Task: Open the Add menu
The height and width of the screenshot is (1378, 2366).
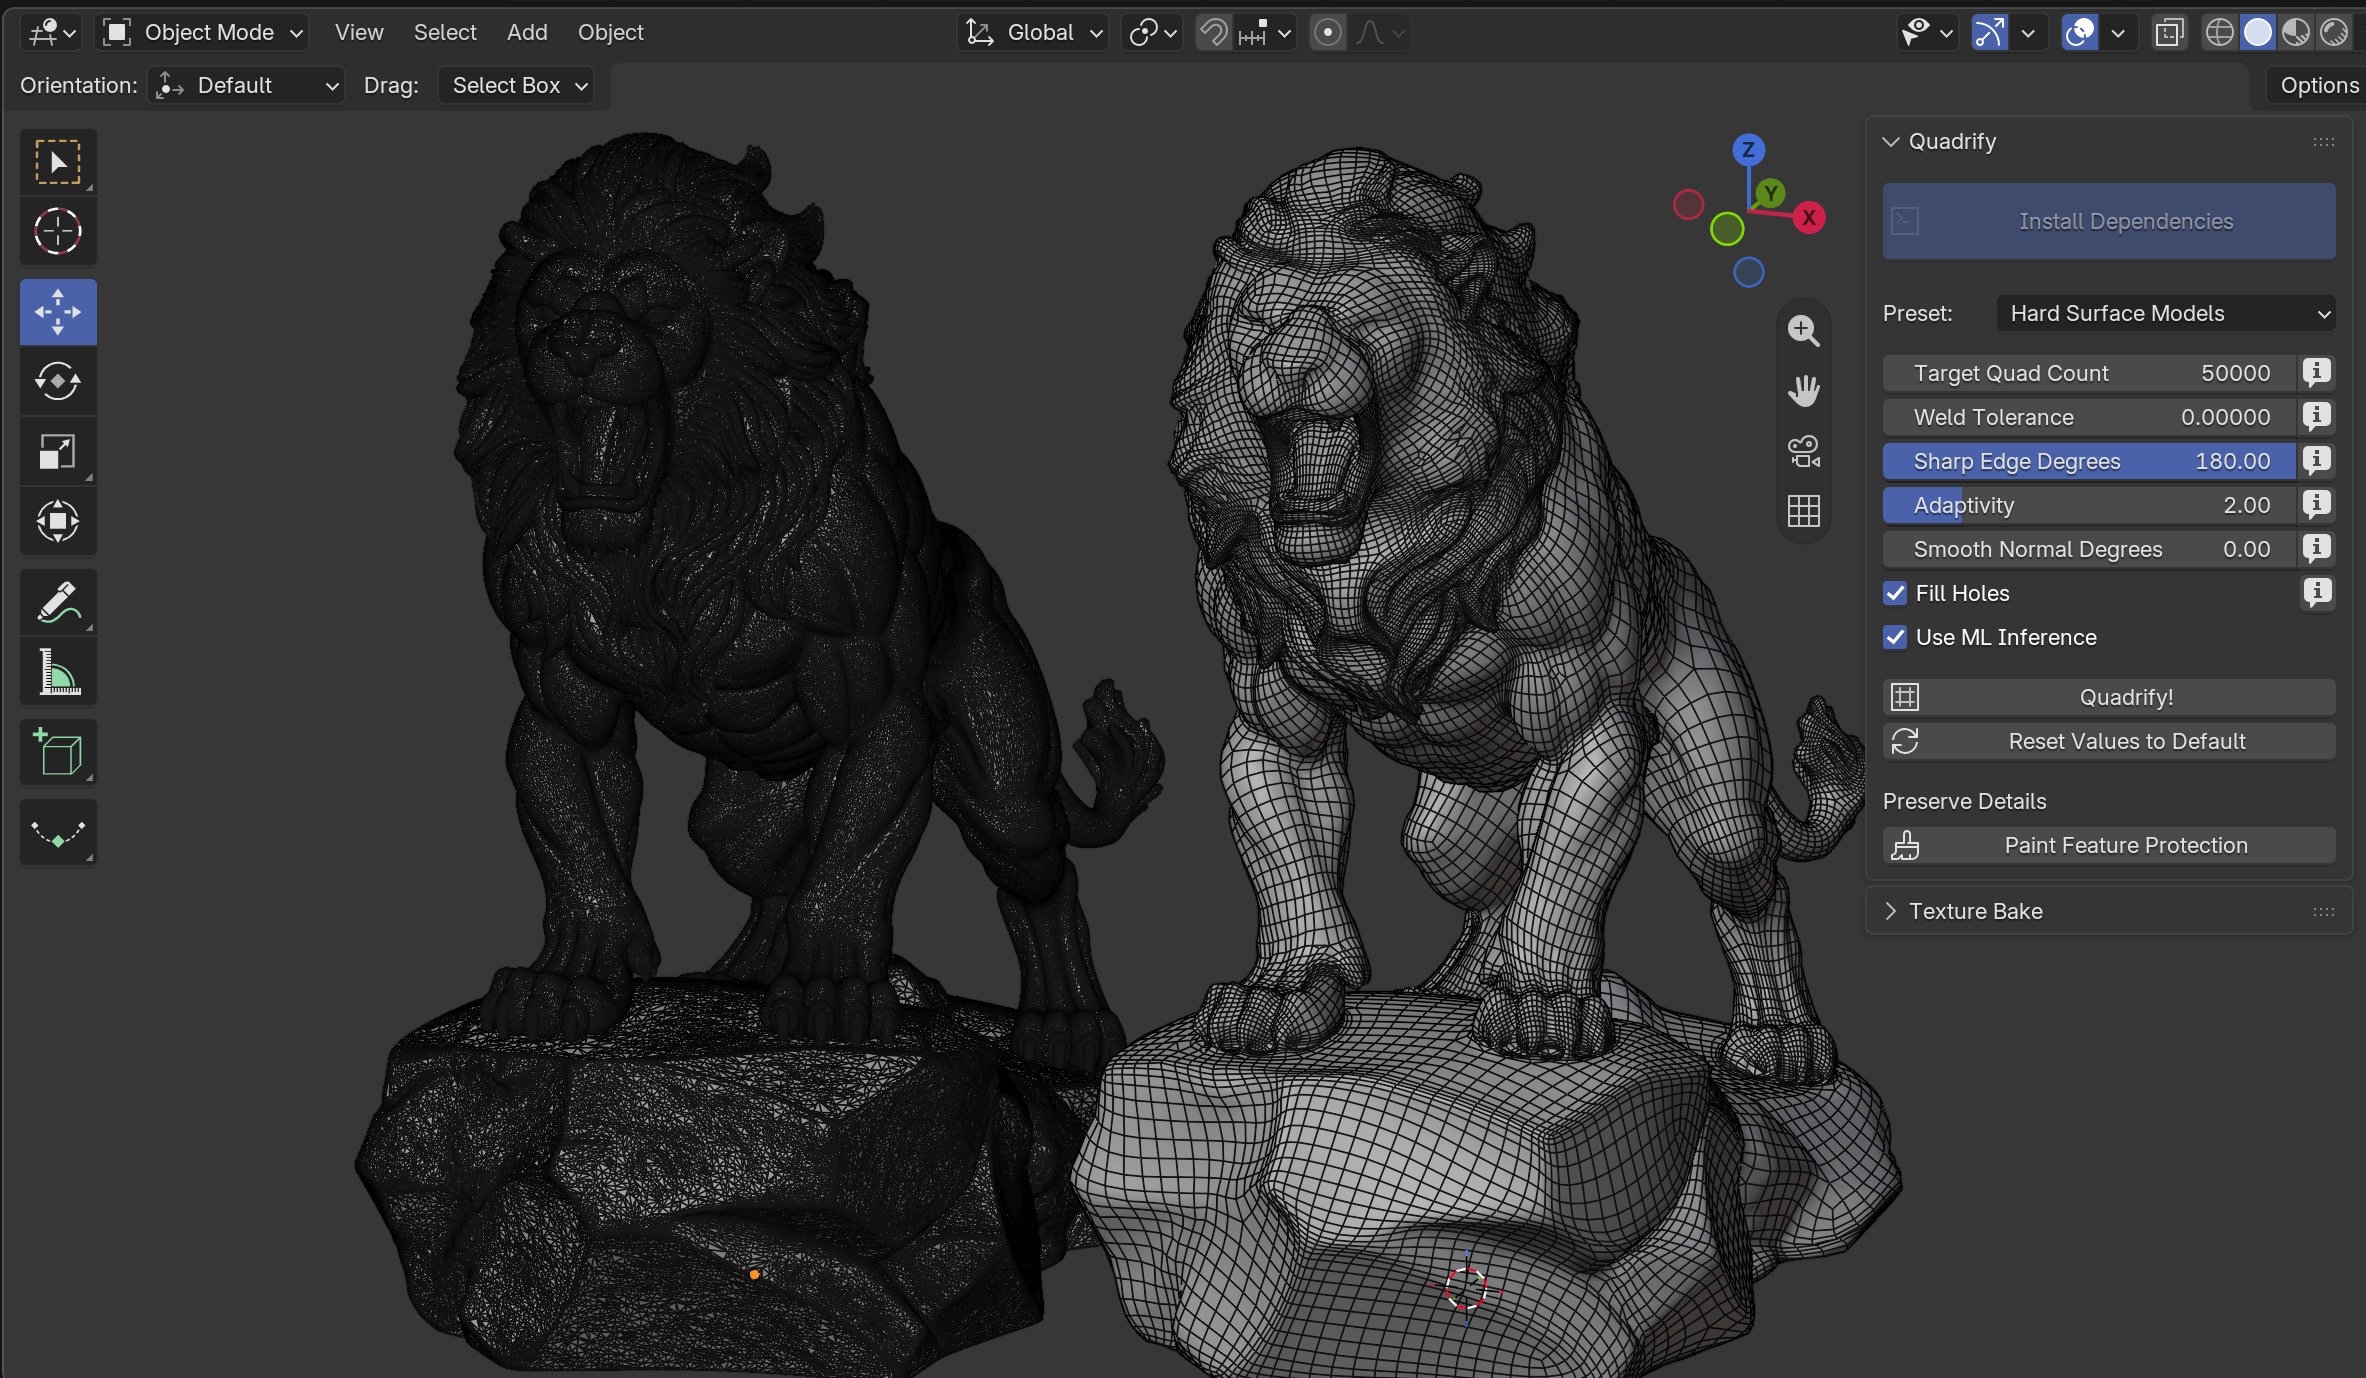Action: tap(527, 33)
